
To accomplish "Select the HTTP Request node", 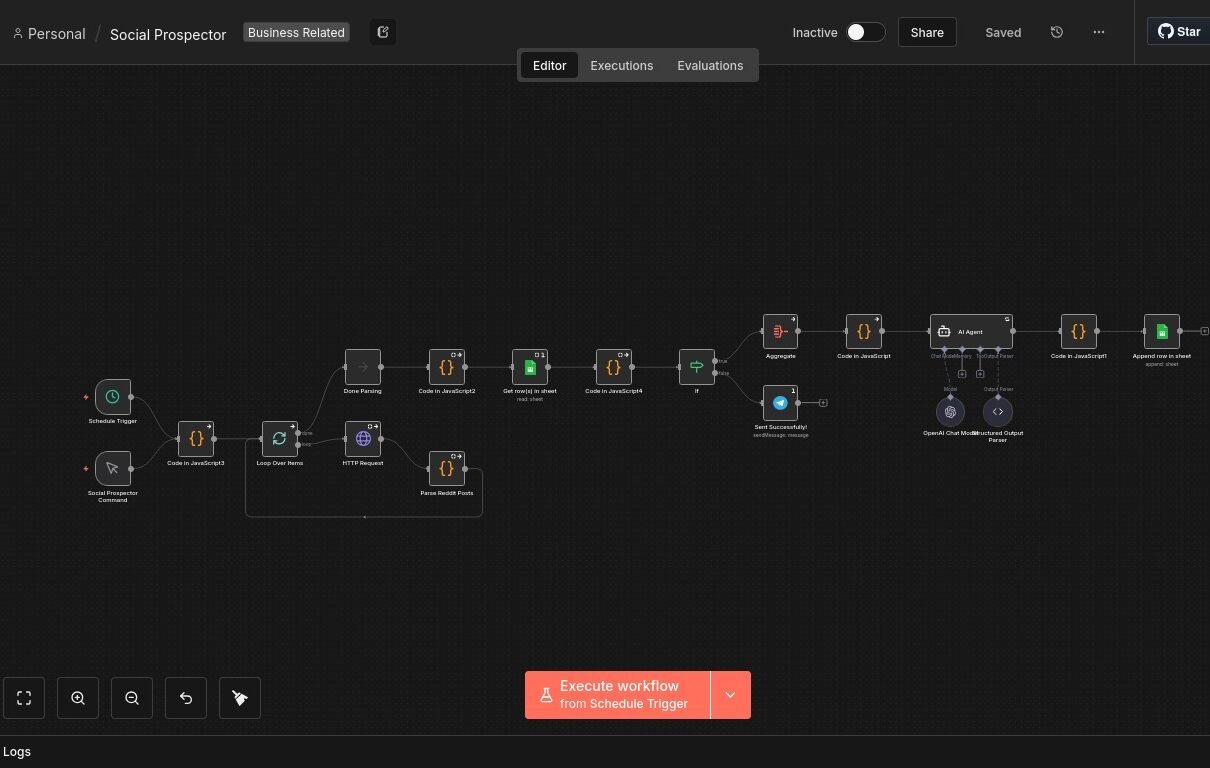I will click(363, 439).
